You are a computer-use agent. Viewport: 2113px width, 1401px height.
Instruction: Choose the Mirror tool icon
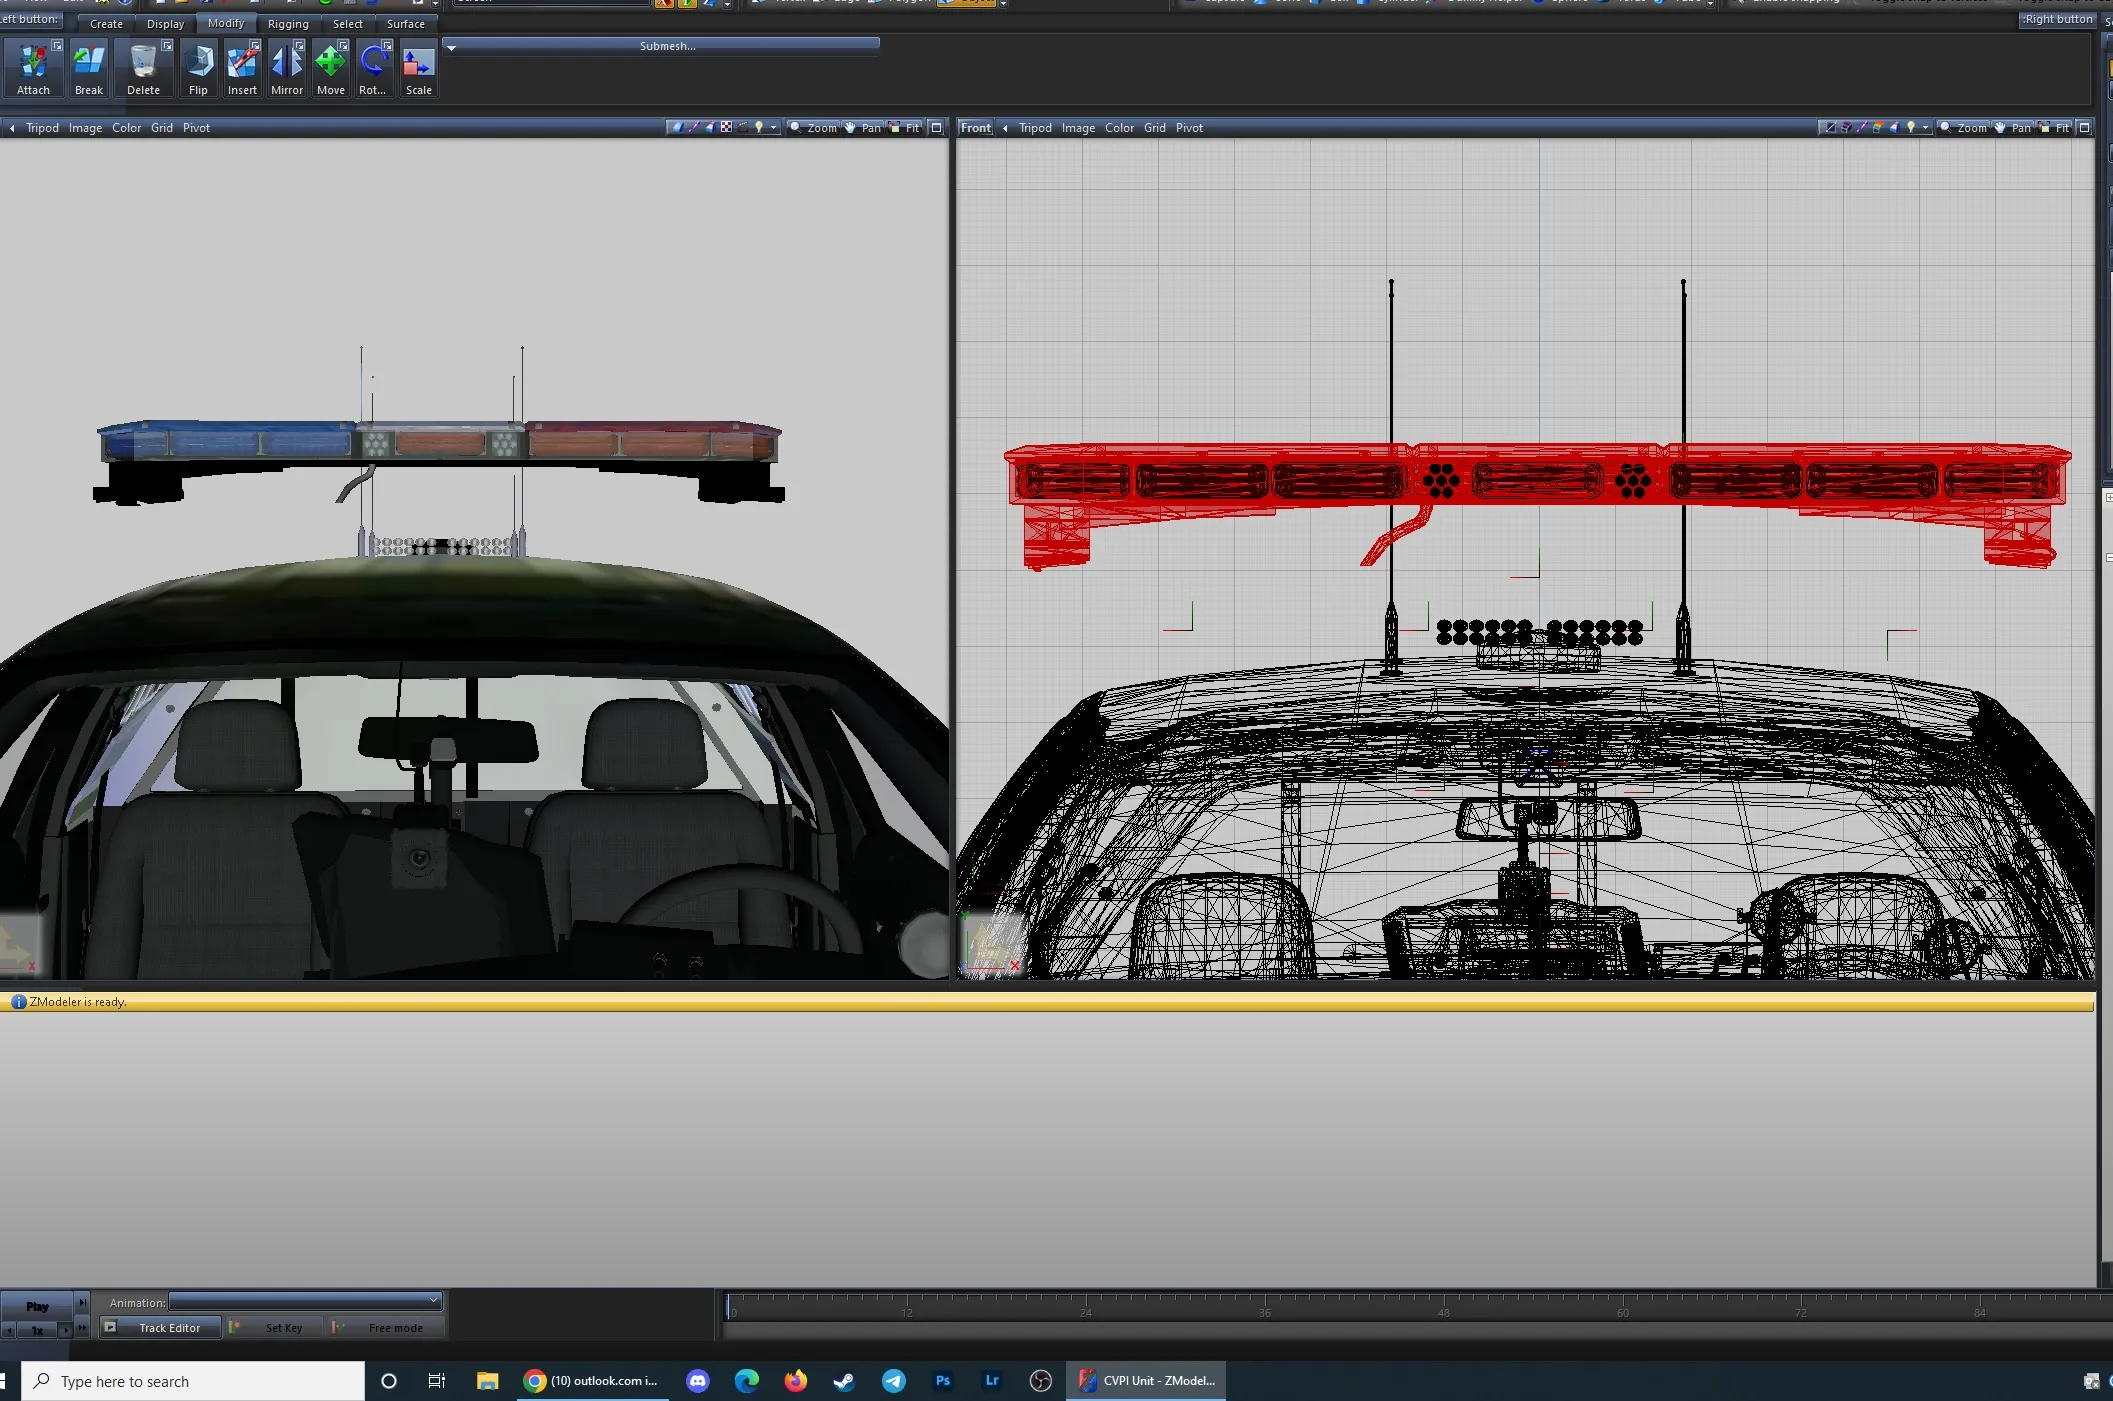(x=287, y=63)
